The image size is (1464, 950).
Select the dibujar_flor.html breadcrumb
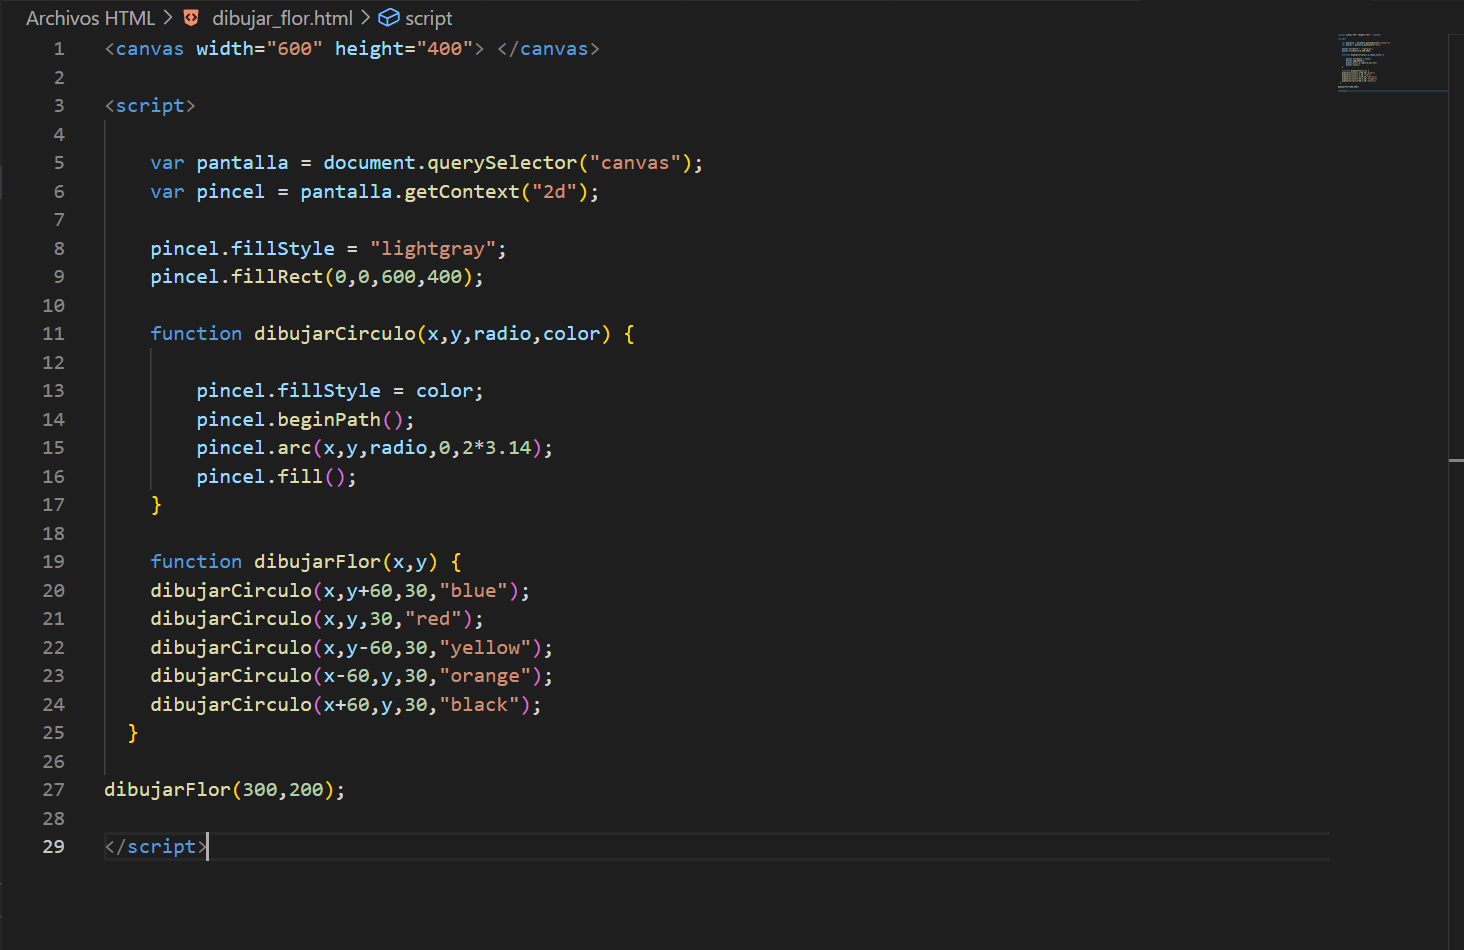(282, 18)
